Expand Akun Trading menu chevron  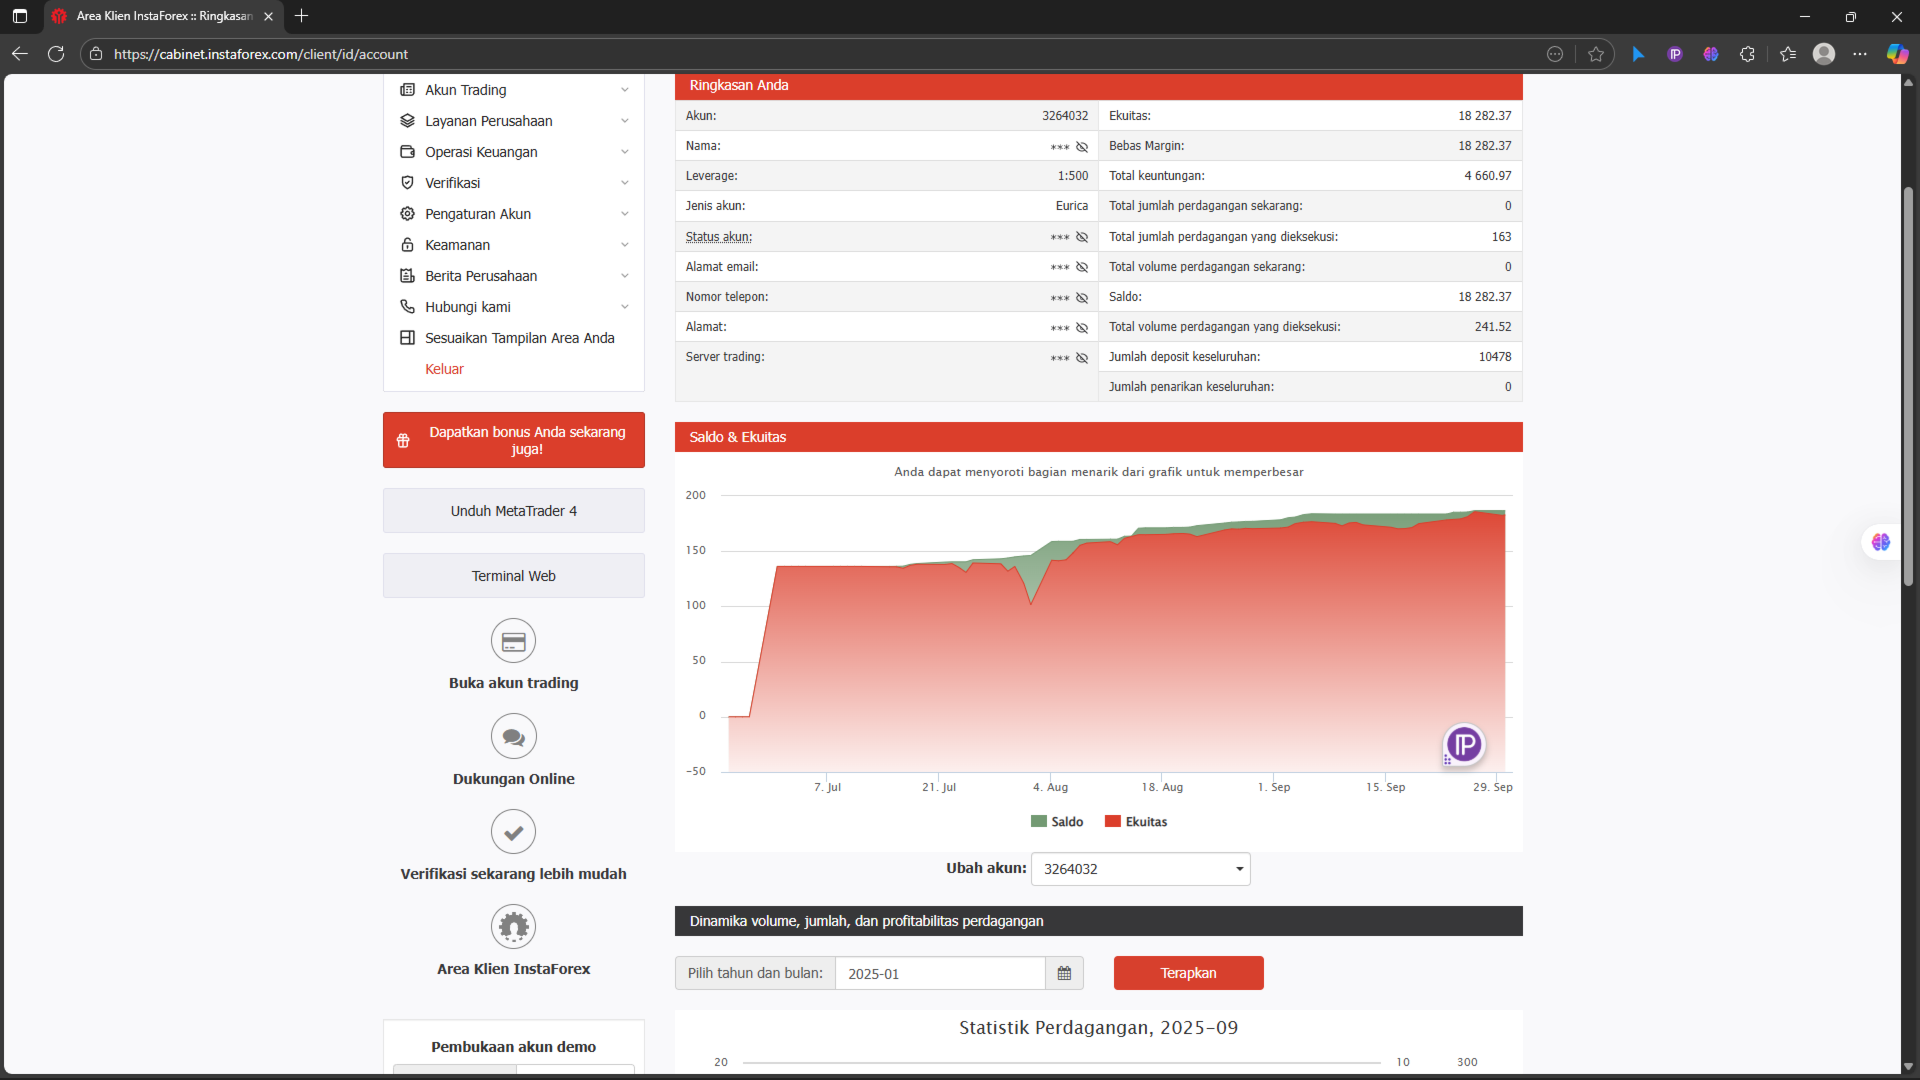624,90
